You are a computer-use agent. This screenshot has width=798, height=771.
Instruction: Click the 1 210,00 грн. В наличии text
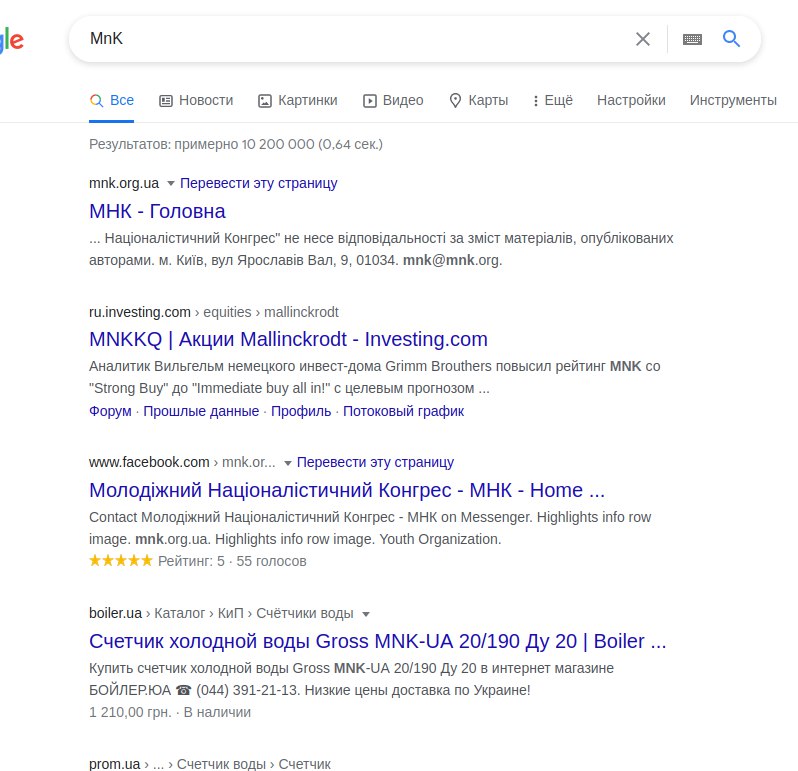coord(170,712)
